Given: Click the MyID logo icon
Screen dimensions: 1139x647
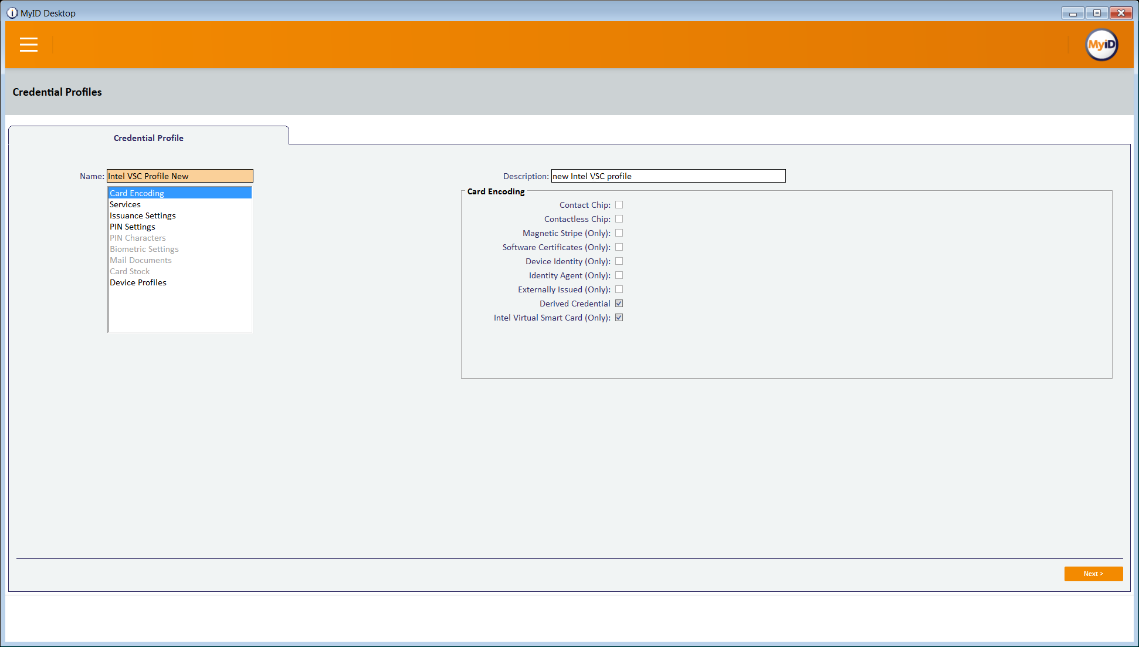Looking at the screenshot, I should tap(1101, 45).
